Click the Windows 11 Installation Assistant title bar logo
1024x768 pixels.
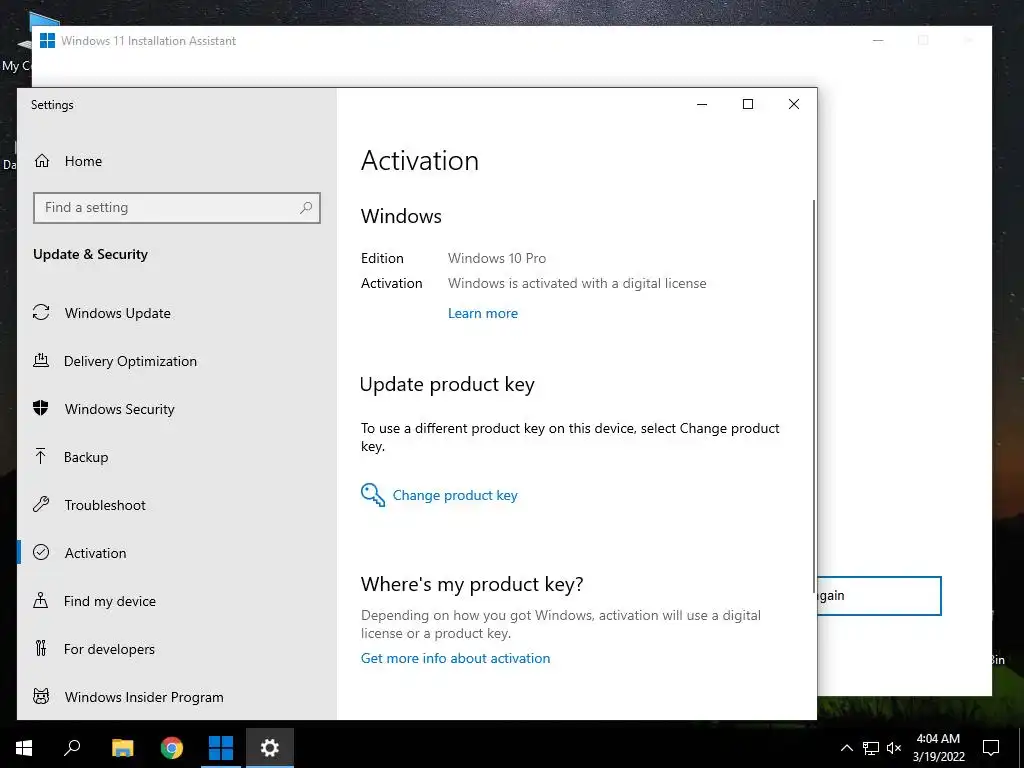pos(47,40)
